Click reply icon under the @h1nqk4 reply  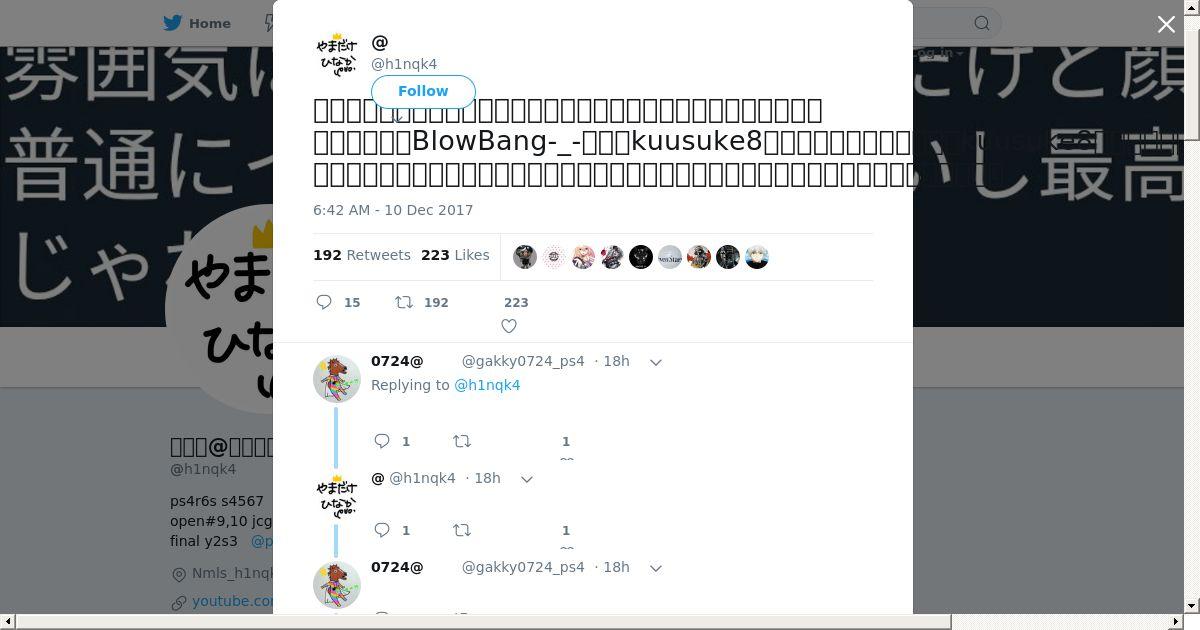point(382,530)
